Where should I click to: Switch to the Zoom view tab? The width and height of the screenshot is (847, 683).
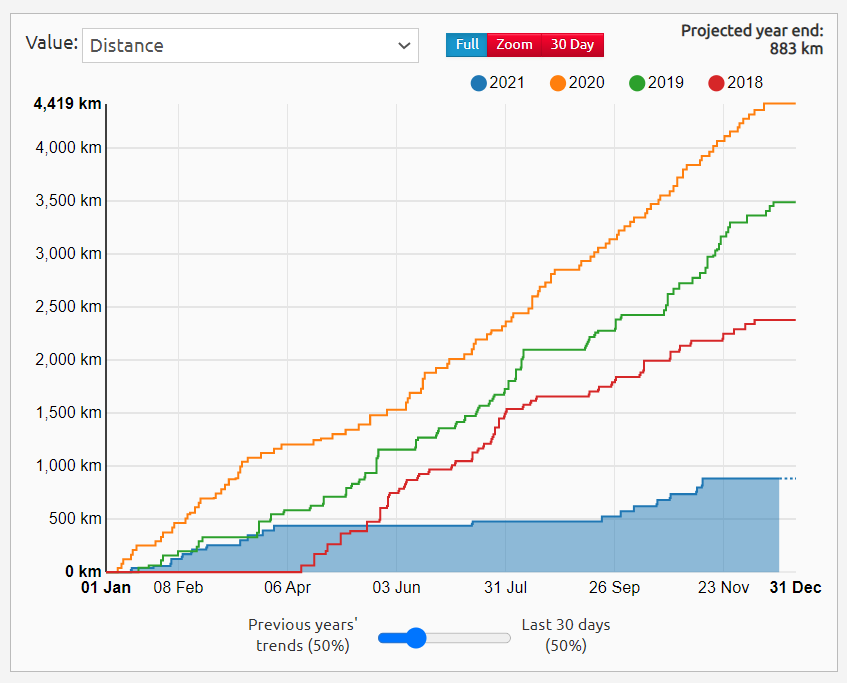point(514,45)
